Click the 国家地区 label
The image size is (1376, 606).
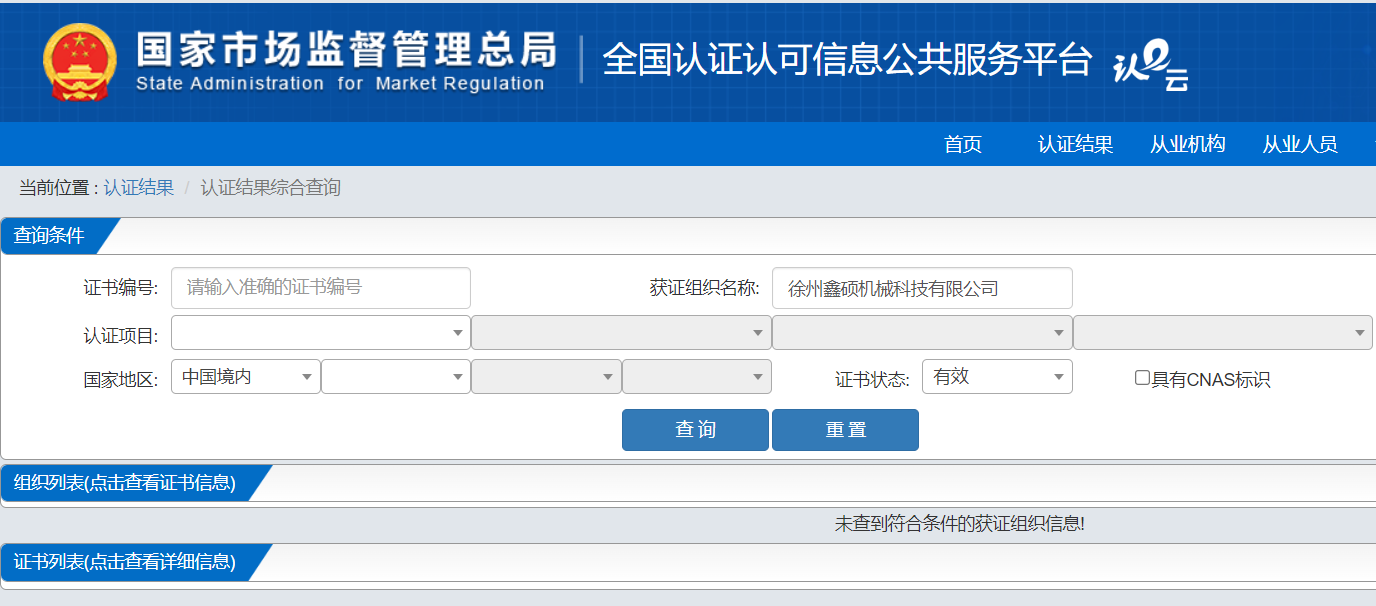[x=121, y=380]
